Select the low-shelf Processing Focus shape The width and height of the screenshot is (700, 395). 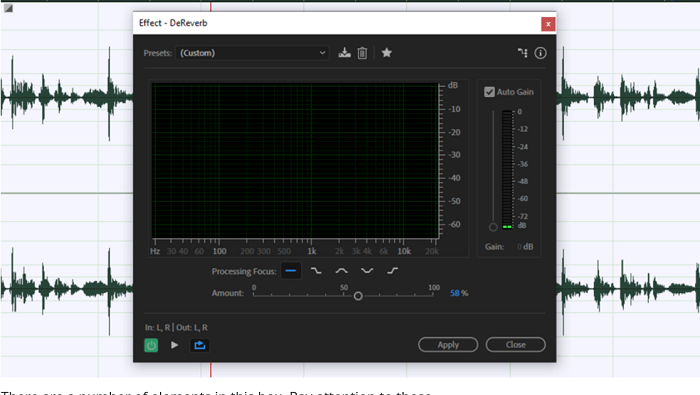point(316,271)
